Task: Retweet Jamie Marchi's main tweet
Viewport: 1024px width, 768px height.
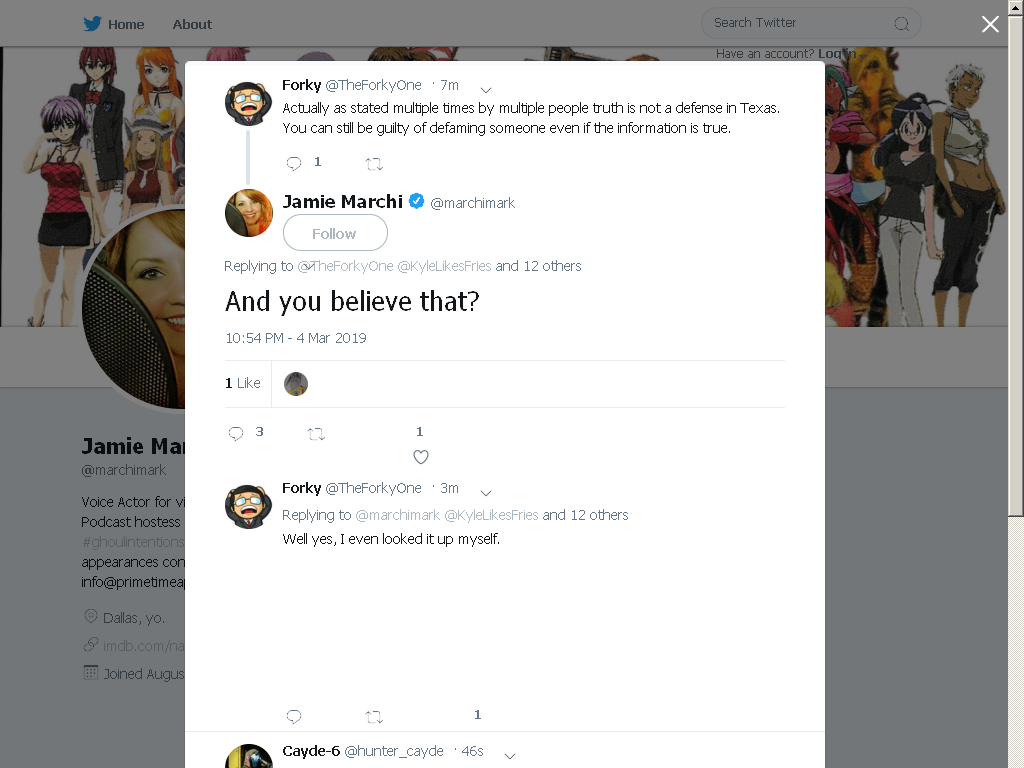Action: click(316, 434)
